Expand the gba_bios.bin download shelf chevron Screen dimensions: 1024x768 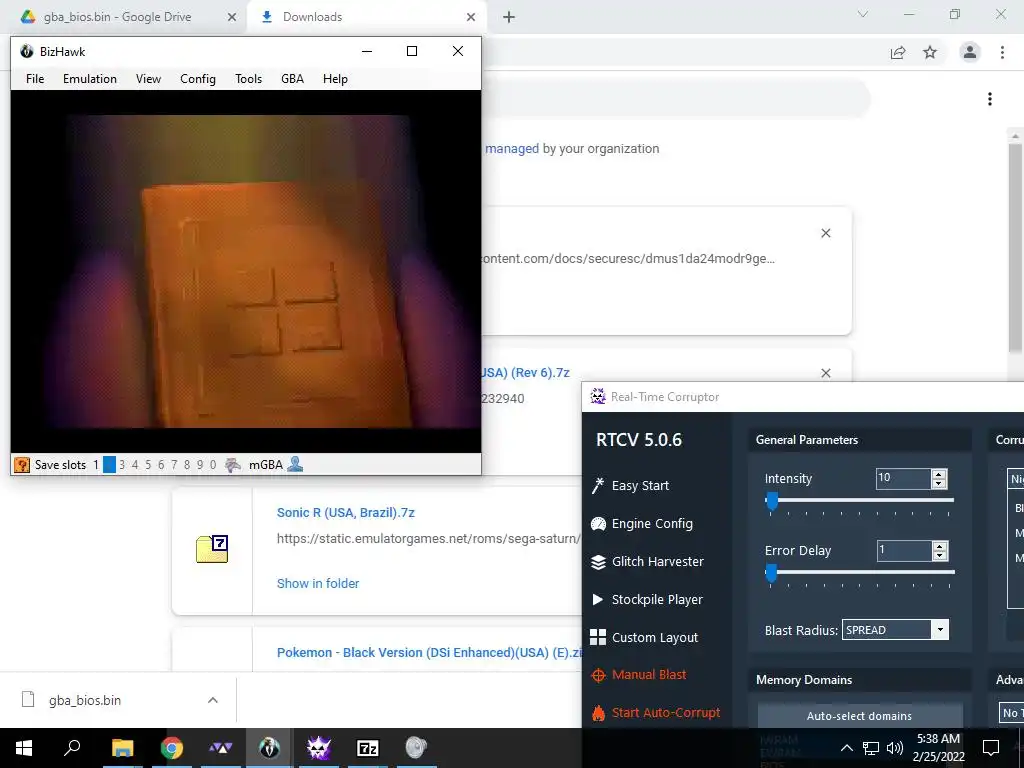[x=212, y=700]
